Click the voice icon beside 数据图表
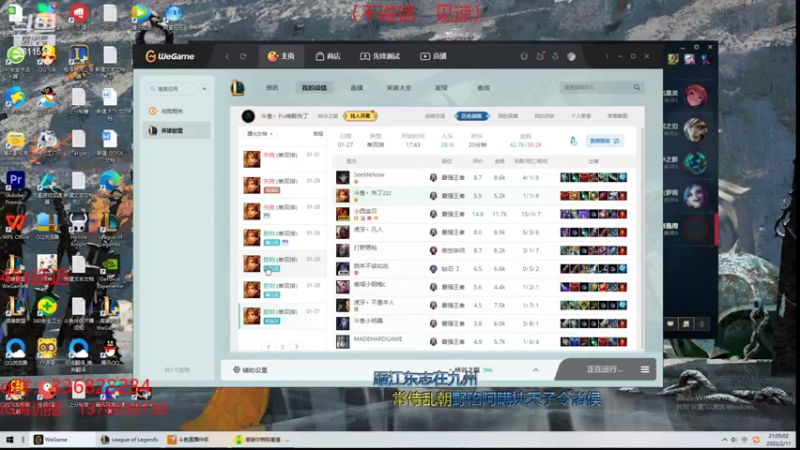800x450 pixels. click(573, 141)
